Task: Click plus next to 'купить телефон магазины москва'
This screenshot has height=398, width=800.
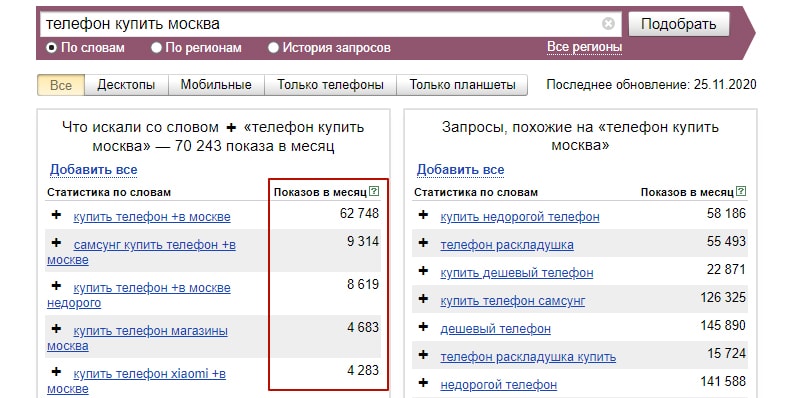Action: click(56, 329)
